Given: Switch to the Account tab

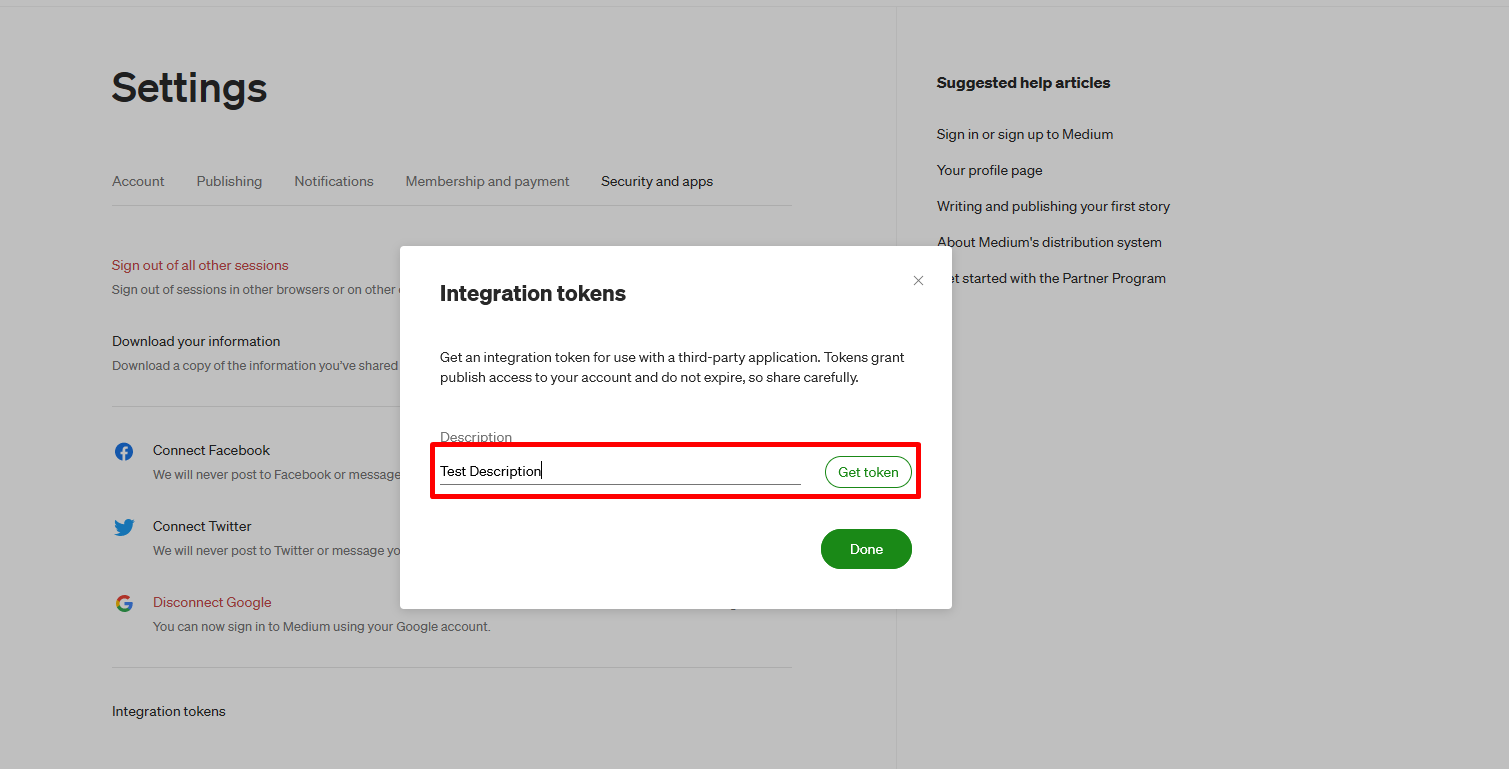Looking at the screenshot, I should (138, 181).
